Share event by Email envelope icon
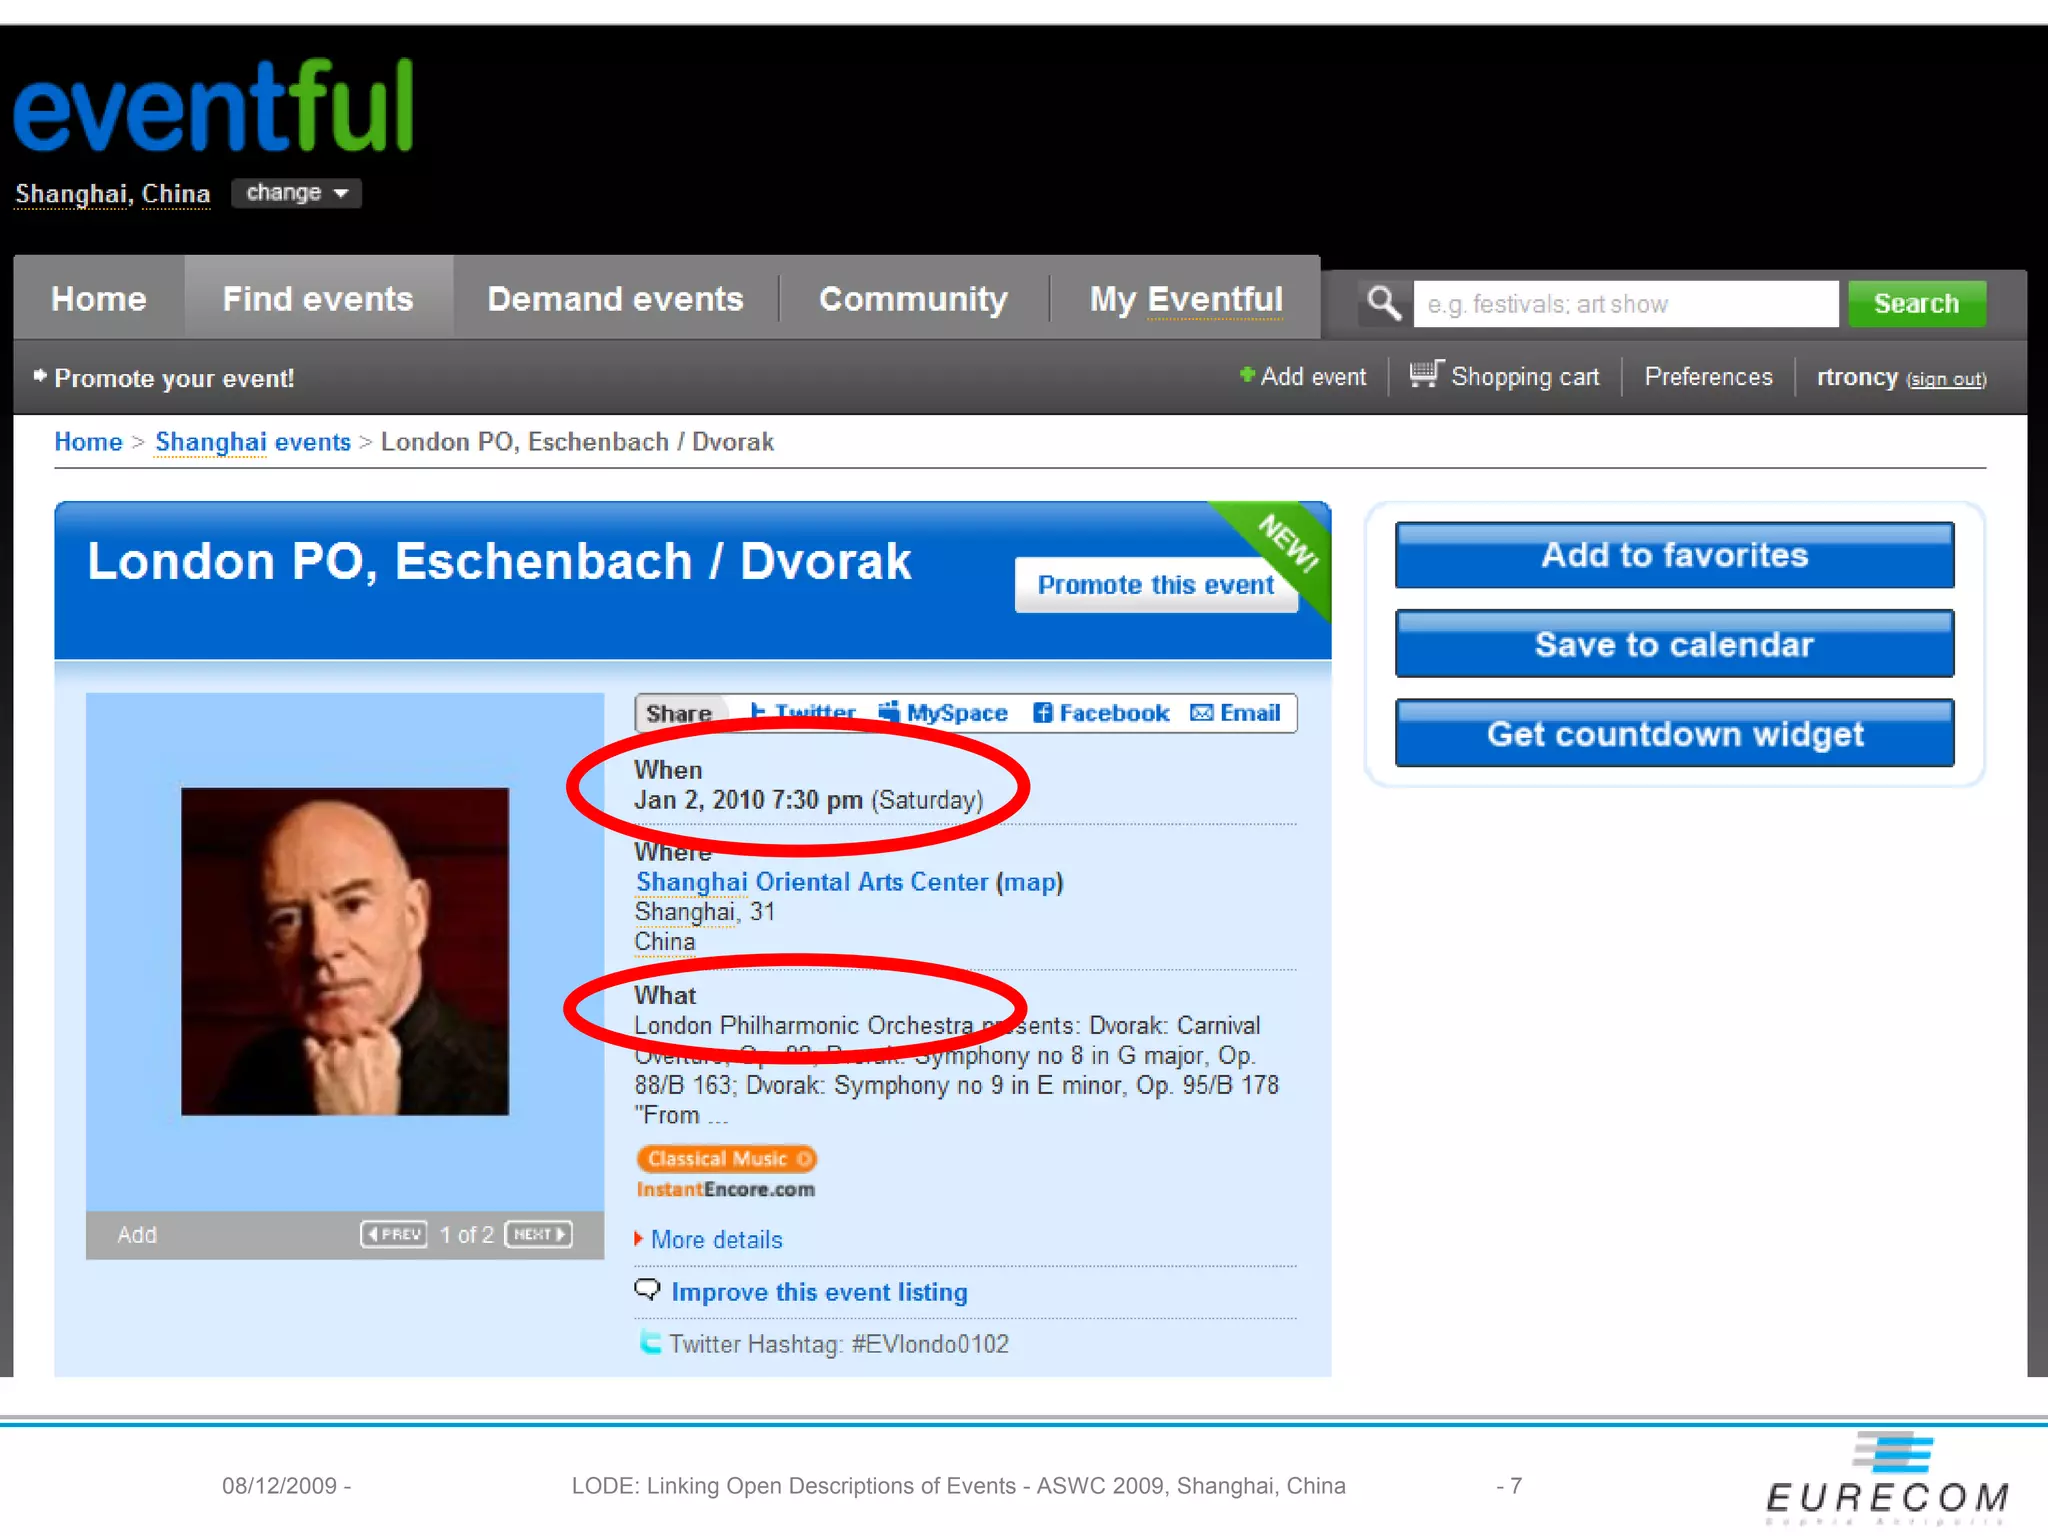This screenshot has height=1536, width=2048. click(1202, 713)
